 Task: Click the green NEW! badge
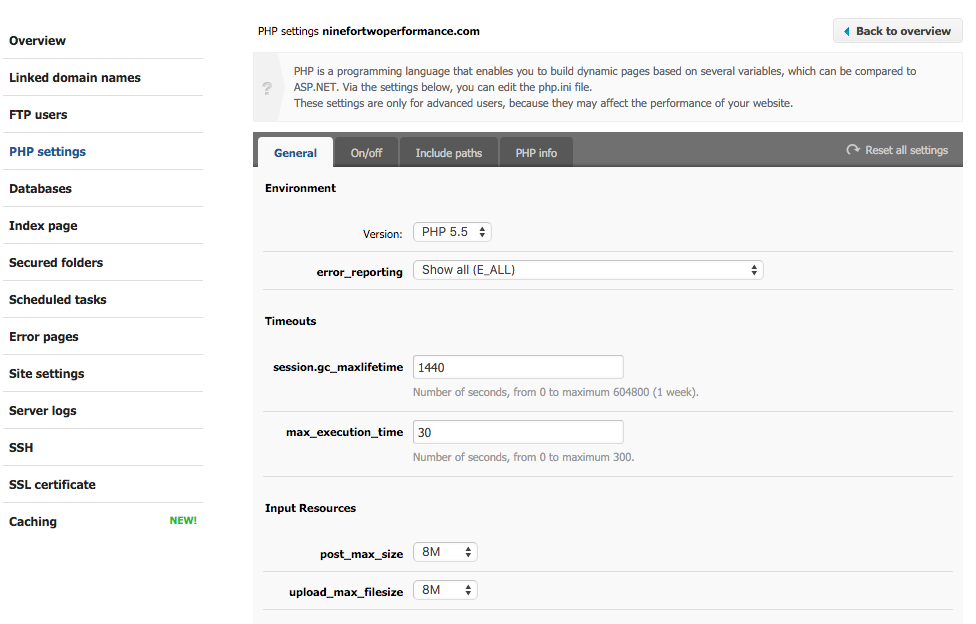tap(183, 521)
